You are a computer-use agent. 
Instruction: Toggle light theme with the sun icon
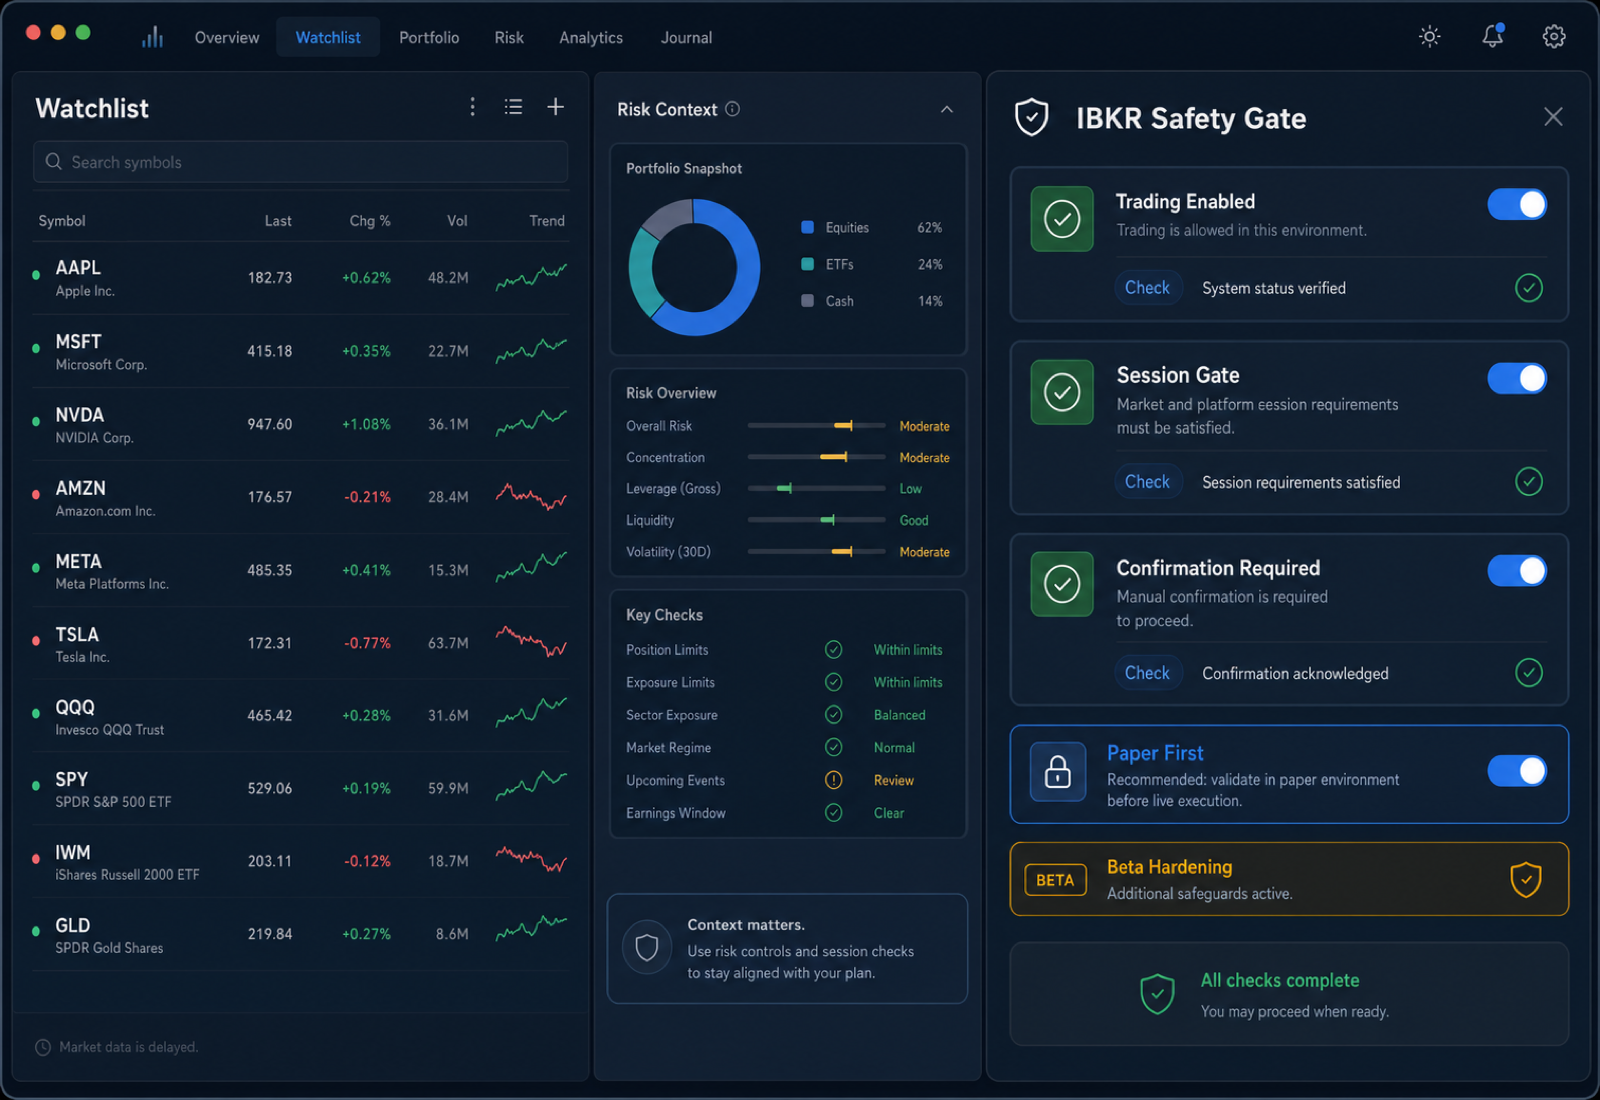(x=1430, y=37)
